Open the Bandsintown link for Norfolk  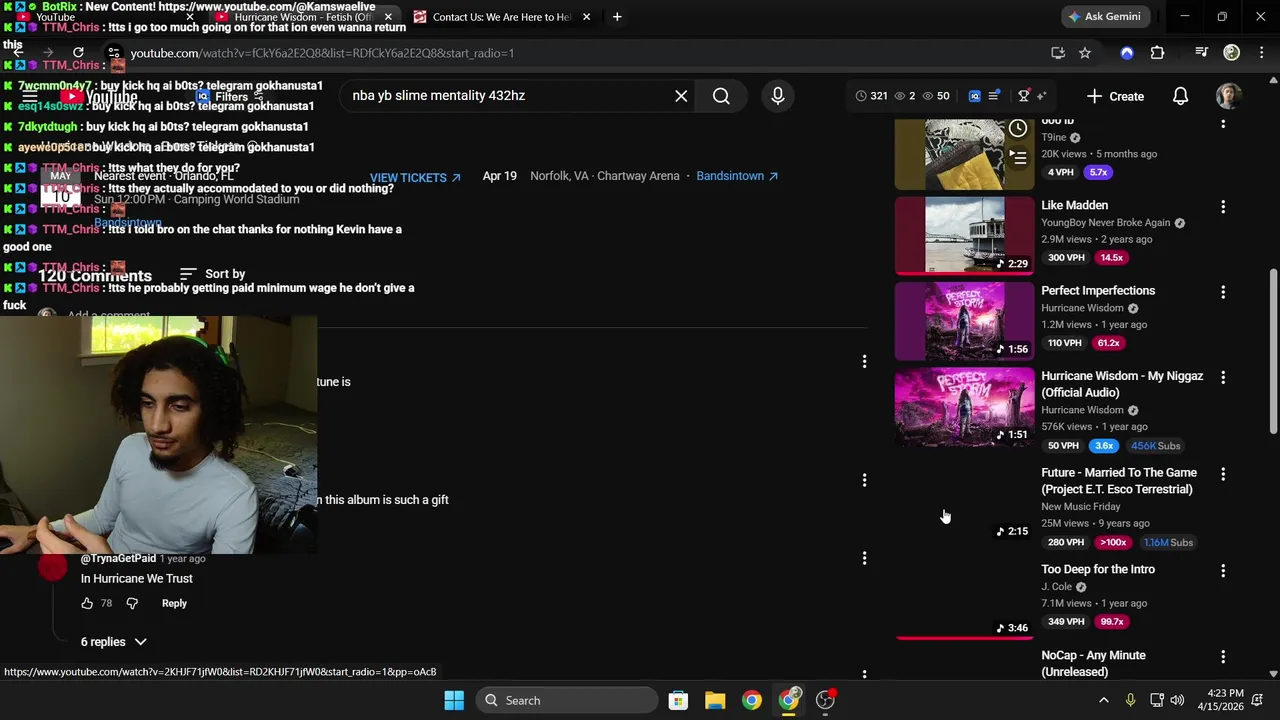pyautogui.click(x=737, y=176)
